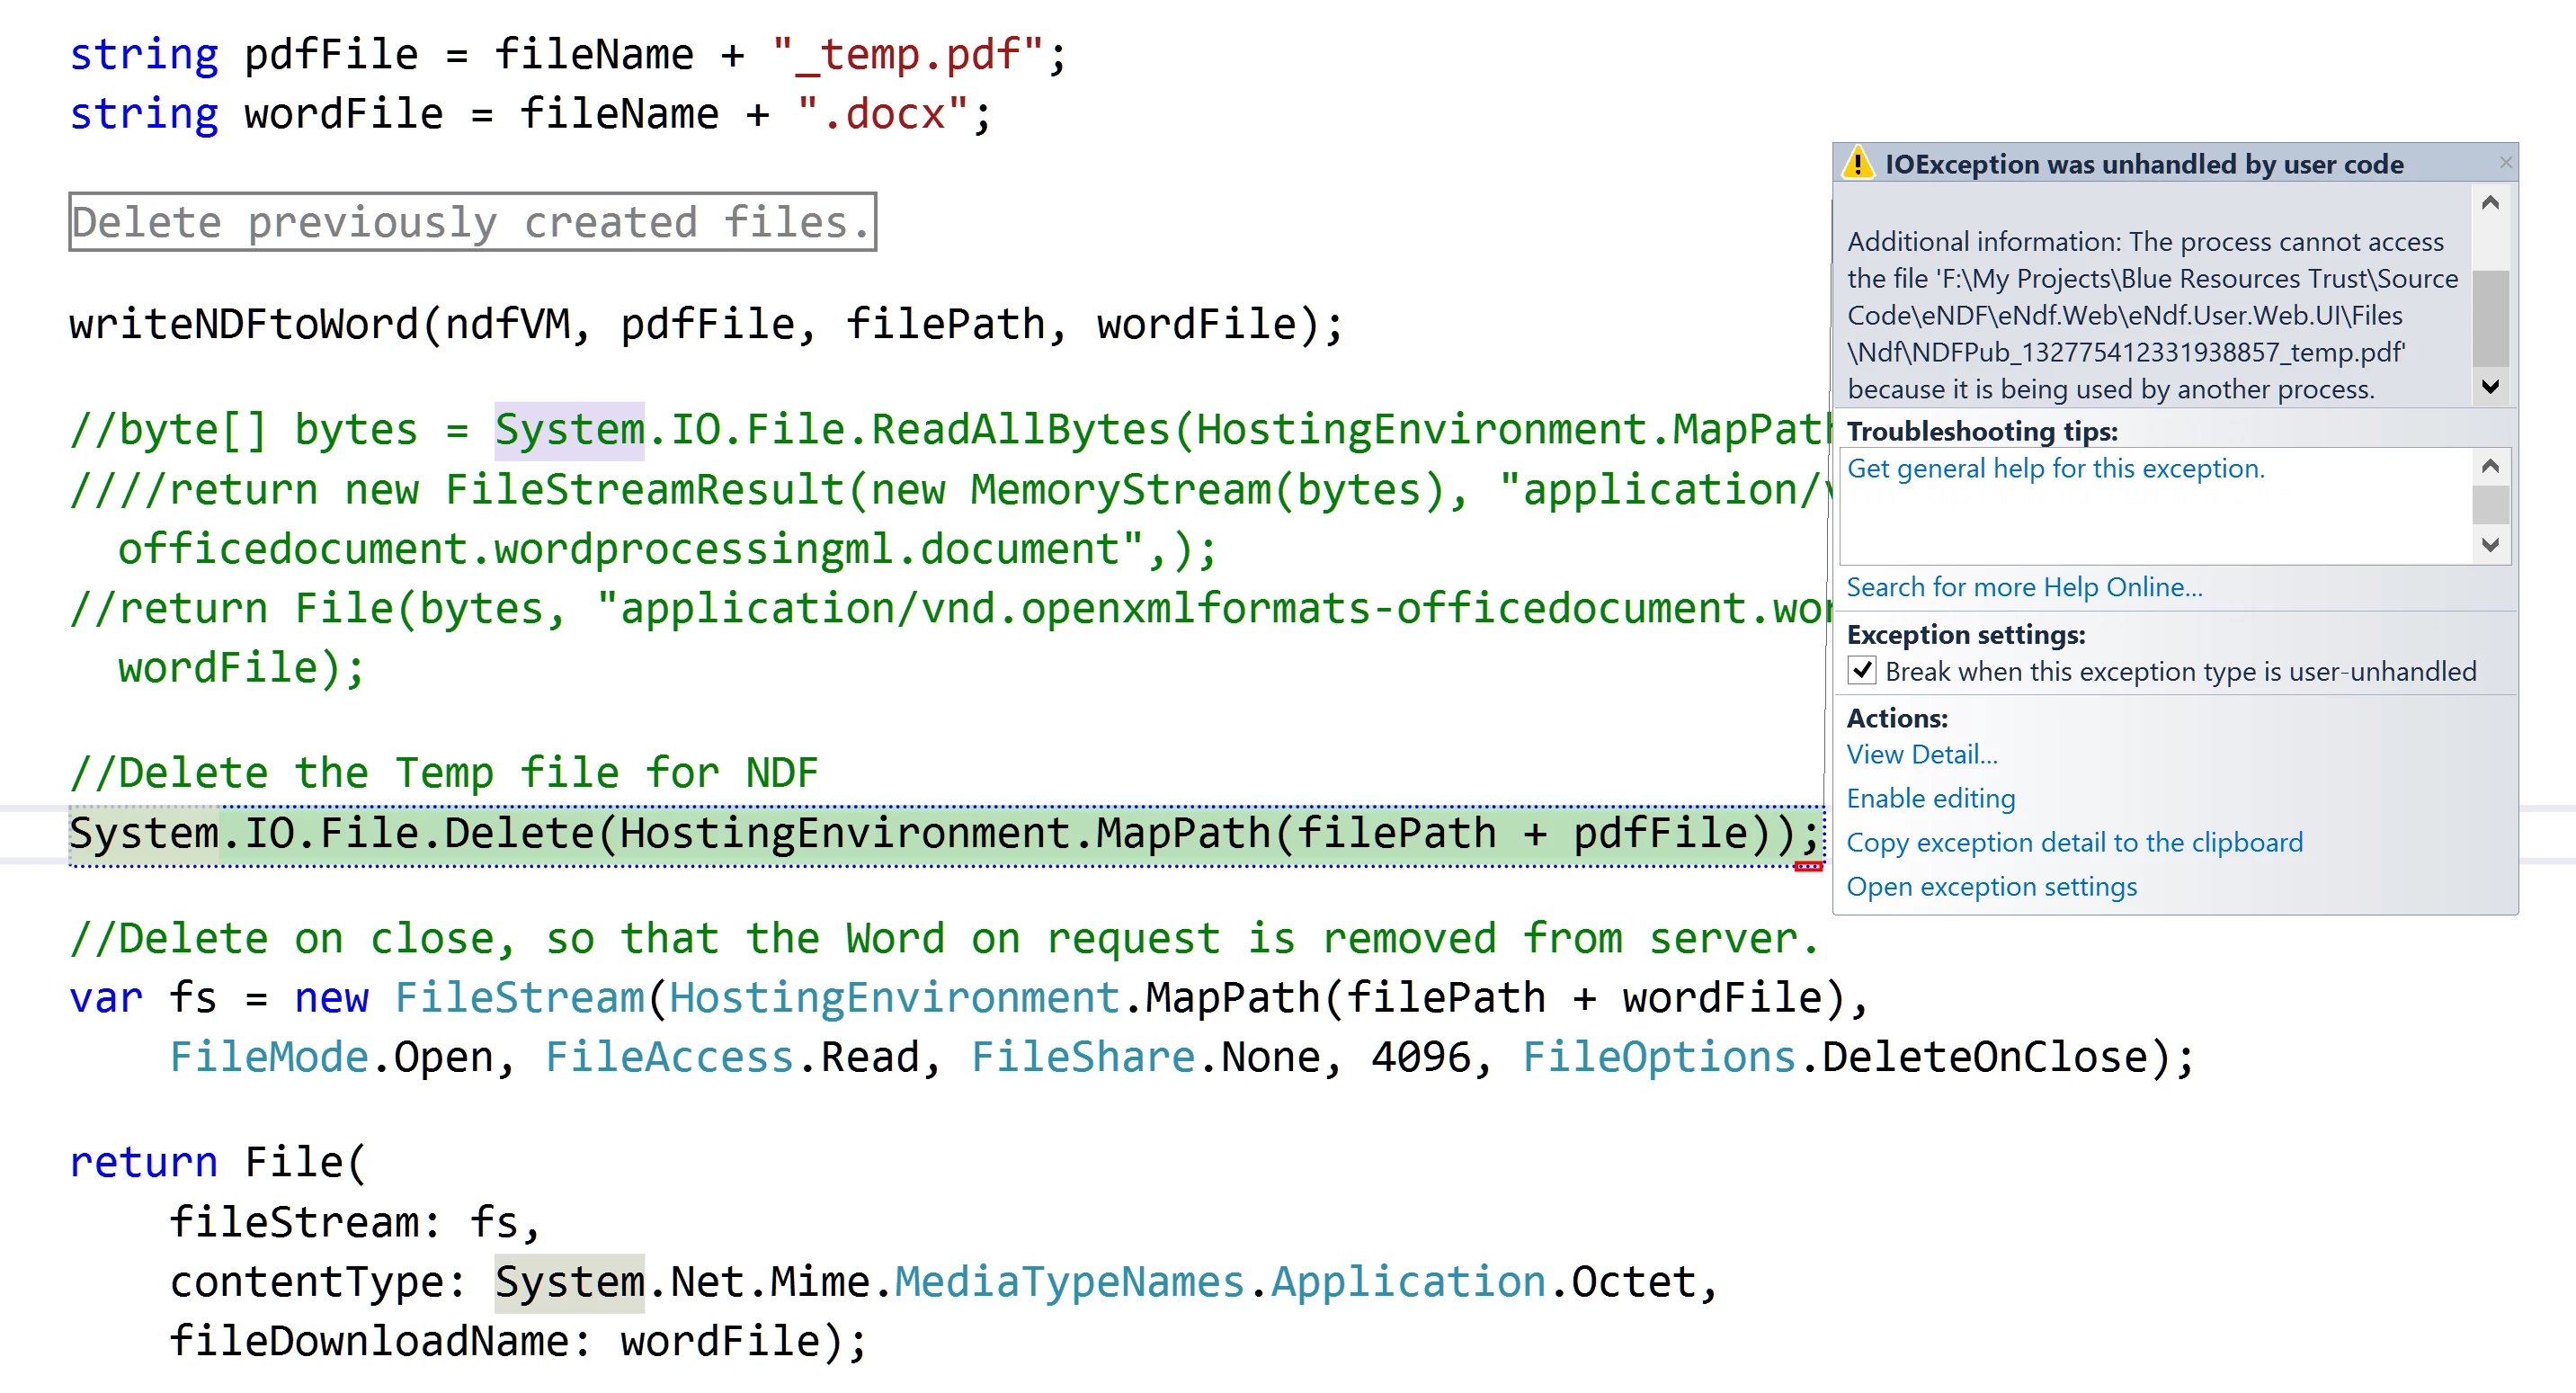
Task: Expand collapsed 'Delete previously created files.' region
Action: click(472, 222)
